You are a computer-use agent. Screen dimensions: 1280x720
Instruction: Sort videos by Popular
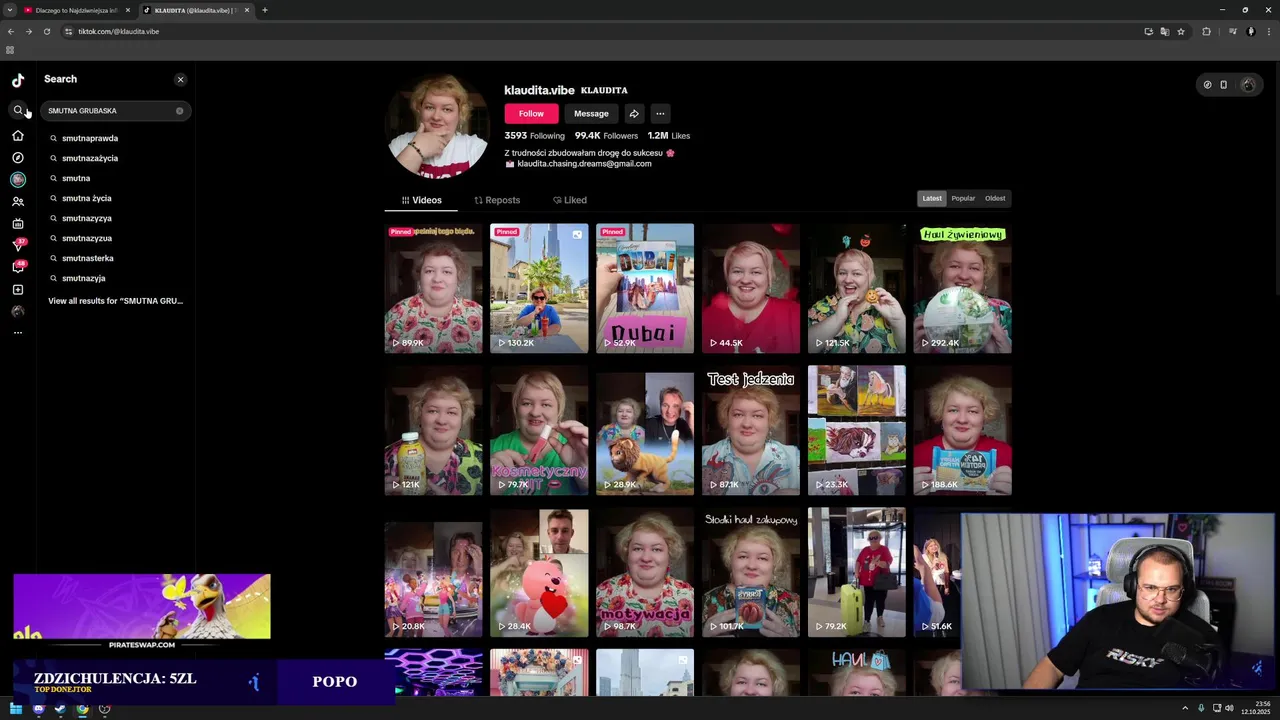coord(963,198)
